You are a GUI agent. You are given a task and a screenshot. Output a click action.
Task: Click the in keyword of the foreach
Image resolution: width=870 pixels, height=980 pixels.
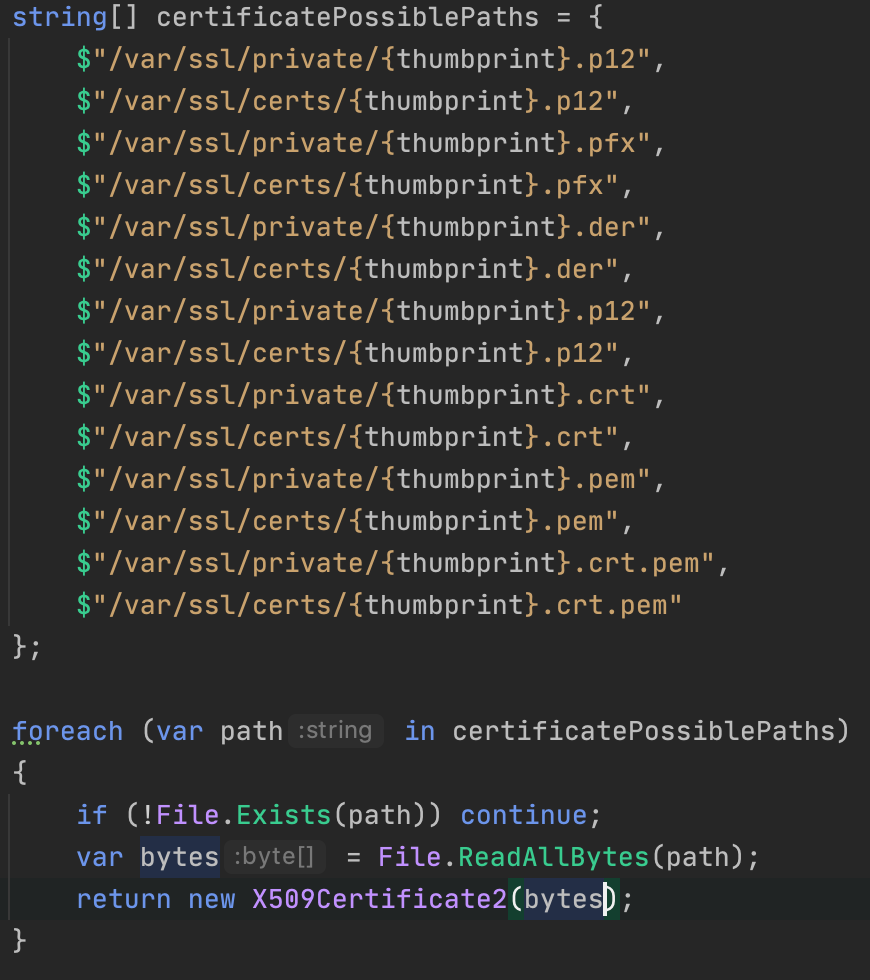(419, 731)
